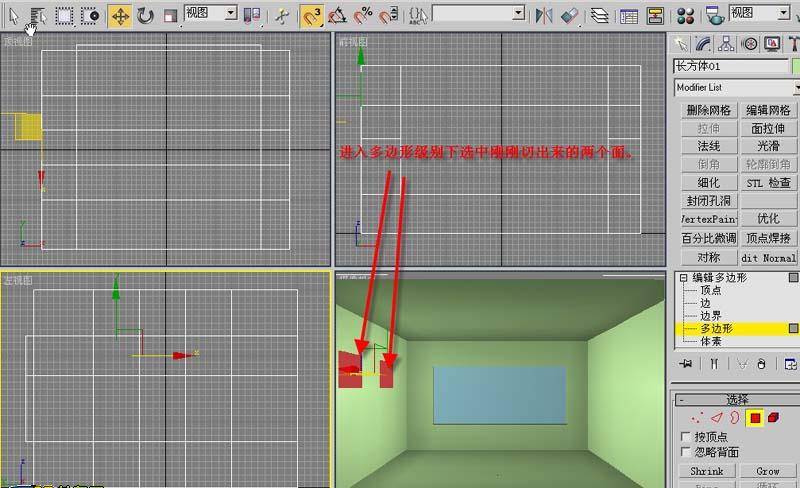This screenshot has height=488, width=800.
Task: Click the Edit Normal modifier button
Action: click(768, 257)
